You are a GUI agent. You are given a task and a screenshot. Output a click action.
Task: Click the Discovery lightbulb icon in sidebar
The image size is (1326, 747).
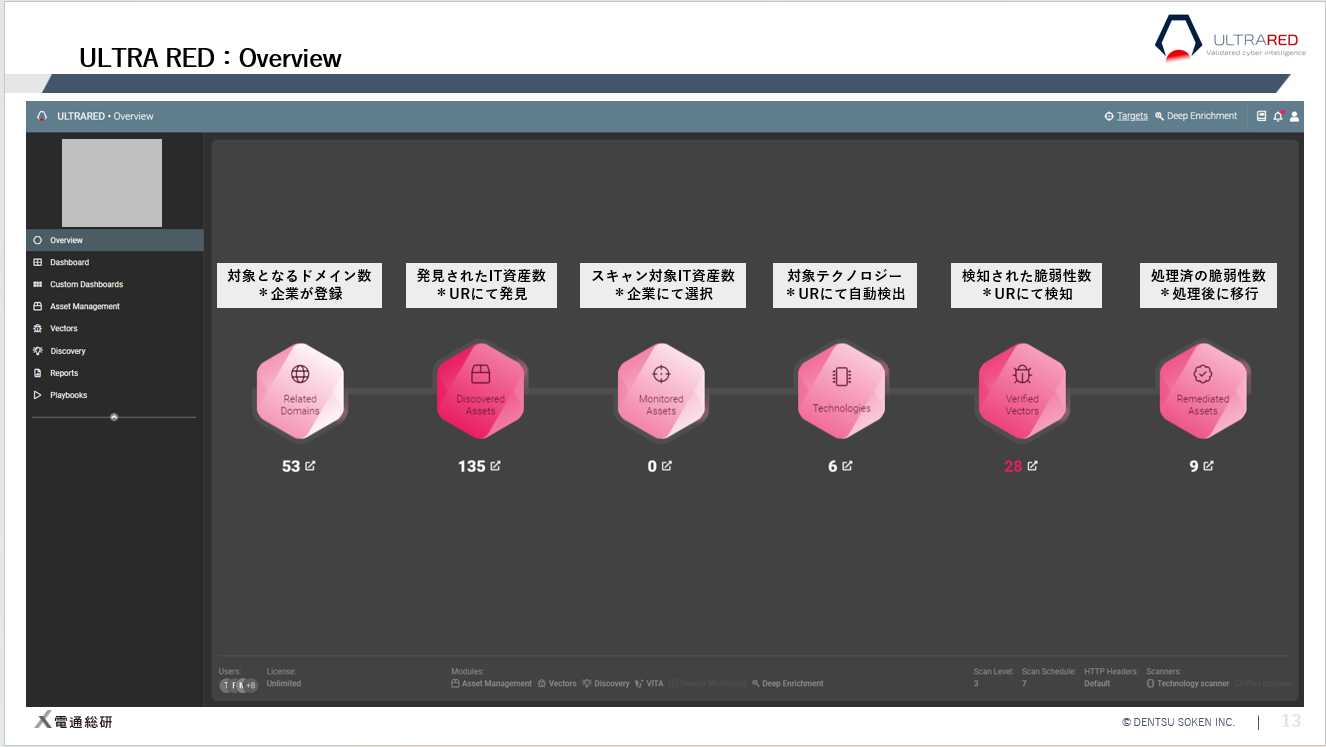coord(38,351)
